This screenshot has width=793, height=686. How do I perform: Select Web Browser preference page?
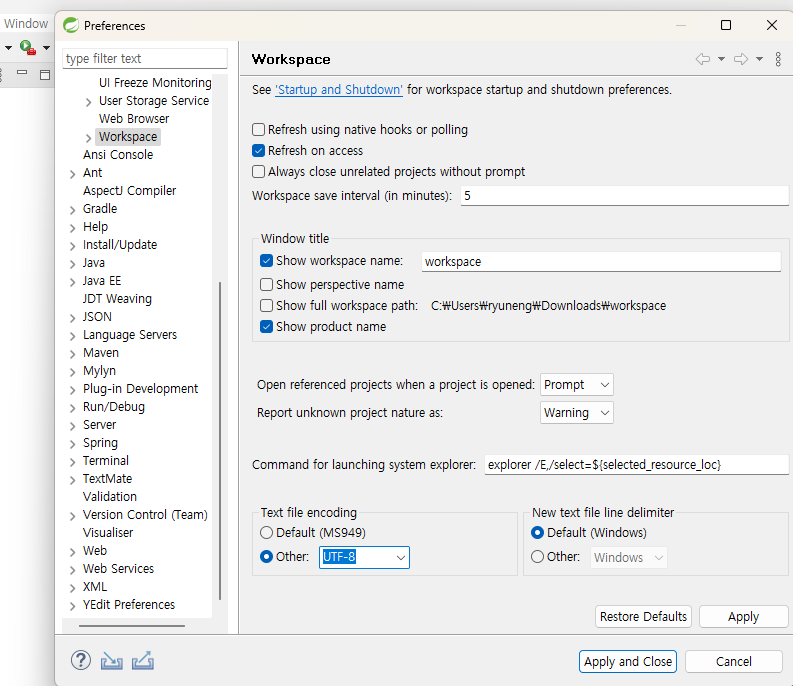pyautogui.click(x=134, y=118)
